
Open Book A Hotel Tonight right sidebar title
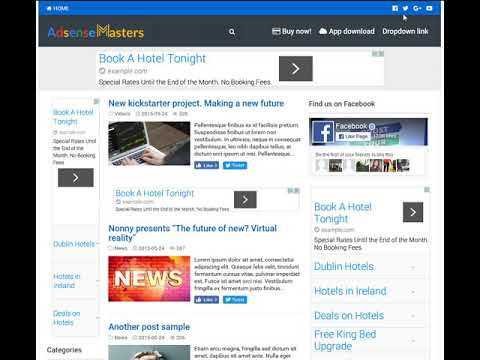coord(343,213)
